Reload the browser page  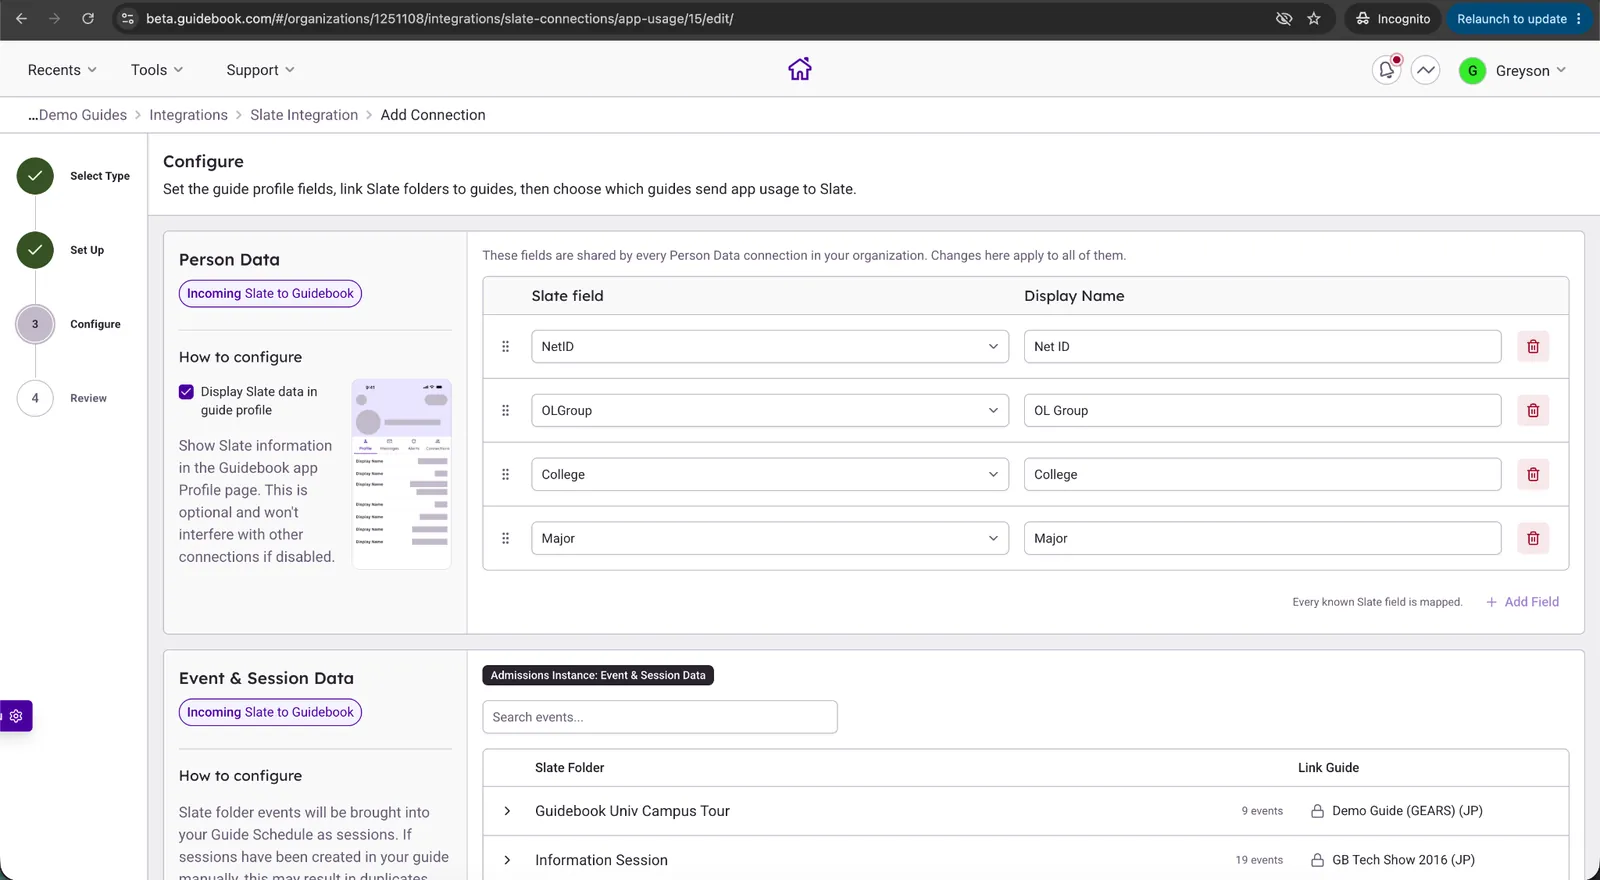point(88,19)
